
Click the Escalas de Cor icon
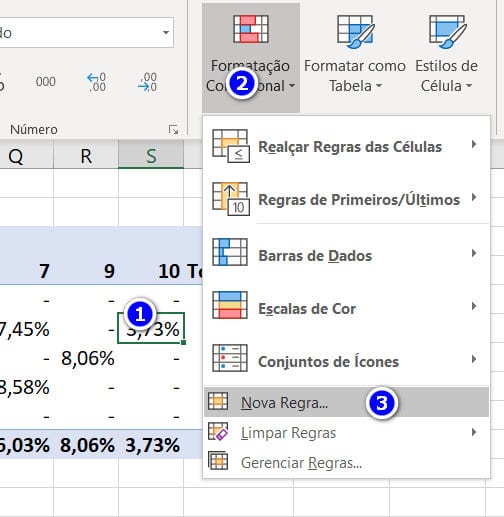[230, 305]
